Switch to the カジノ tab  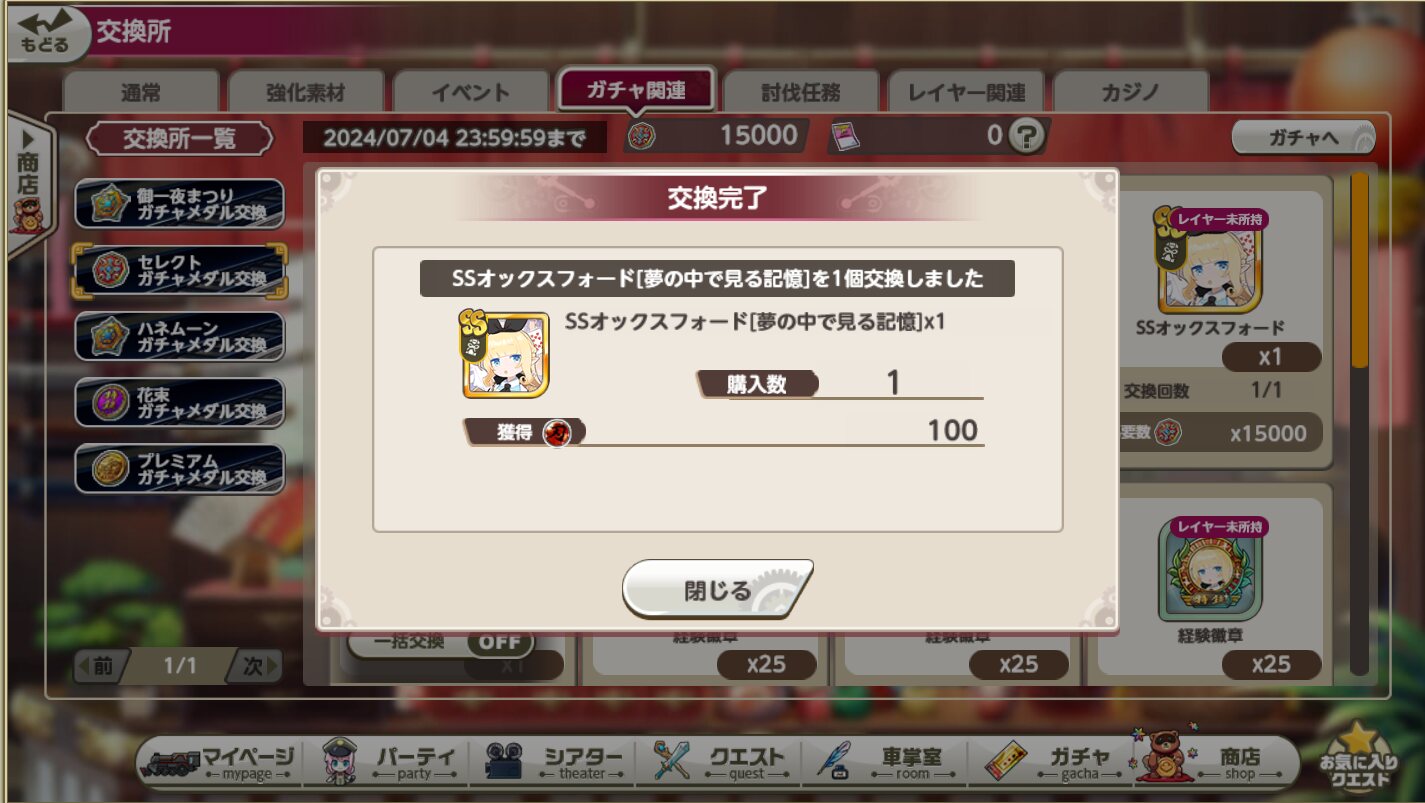tap(1131, 93)
